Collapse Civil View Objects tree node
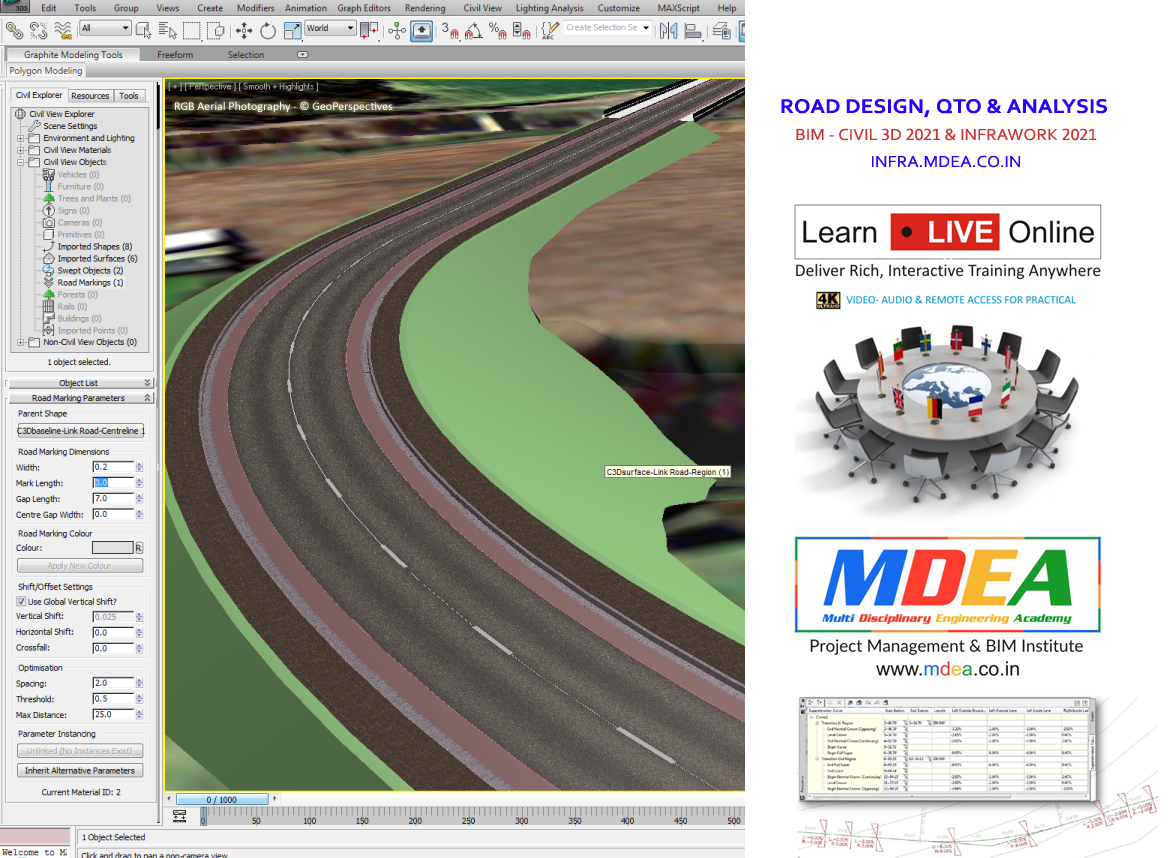The height and width of the screenshot is (858, 1171). 21,162
